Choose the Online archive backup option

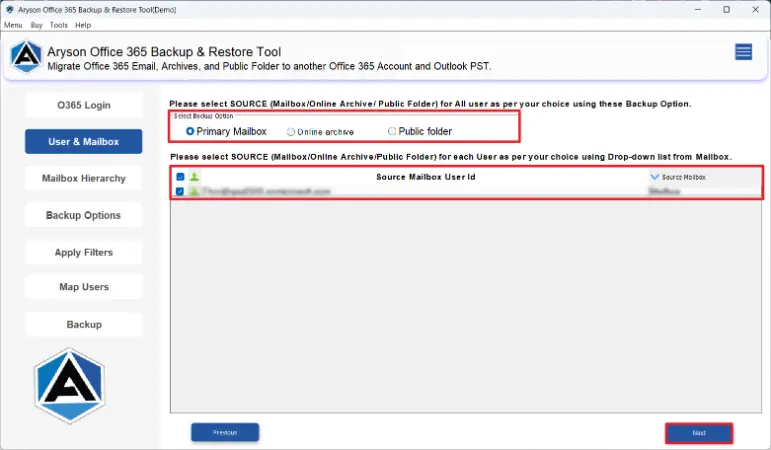[291, 131]
